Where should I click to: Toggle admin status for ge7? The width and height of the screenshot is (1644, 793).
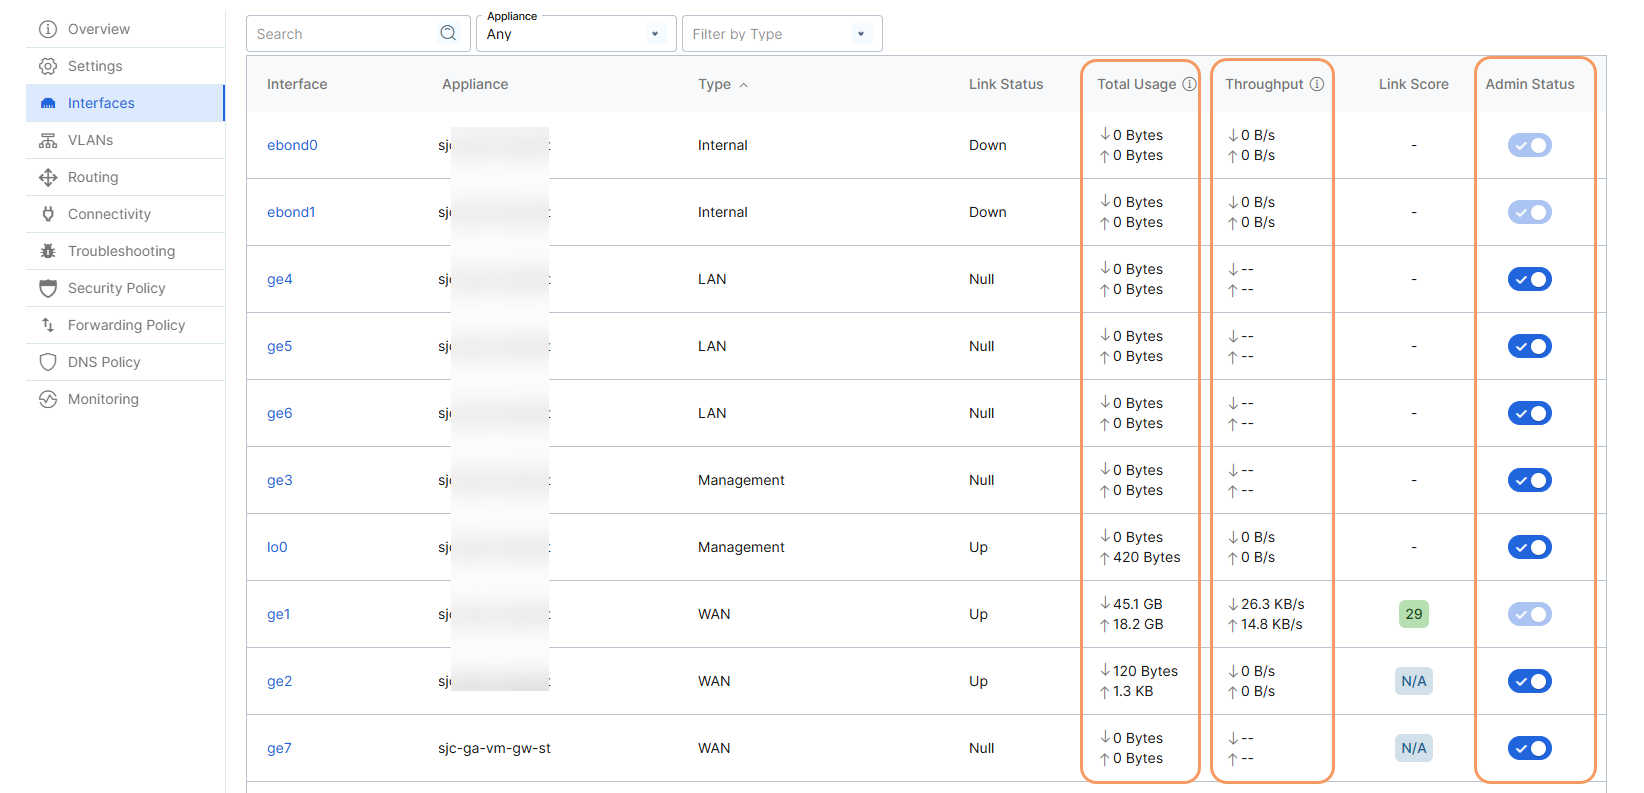coord(1529,748)
